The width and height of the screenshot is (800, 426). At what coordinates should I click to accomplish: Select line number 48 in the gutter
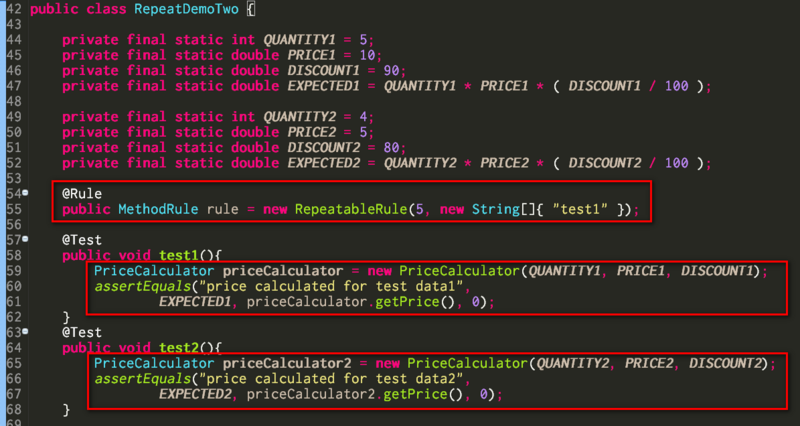tap(14, 102)
